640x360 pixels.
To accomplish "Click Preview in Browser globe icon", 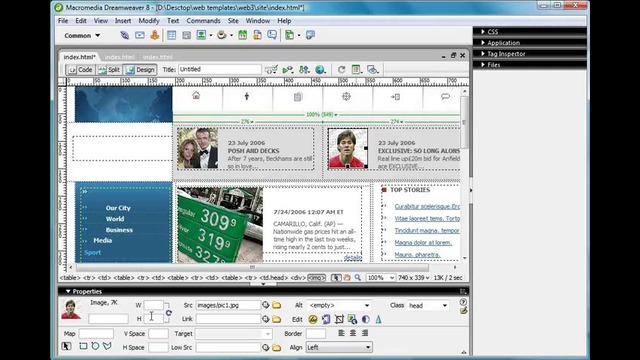I will [x=320, y=70].
